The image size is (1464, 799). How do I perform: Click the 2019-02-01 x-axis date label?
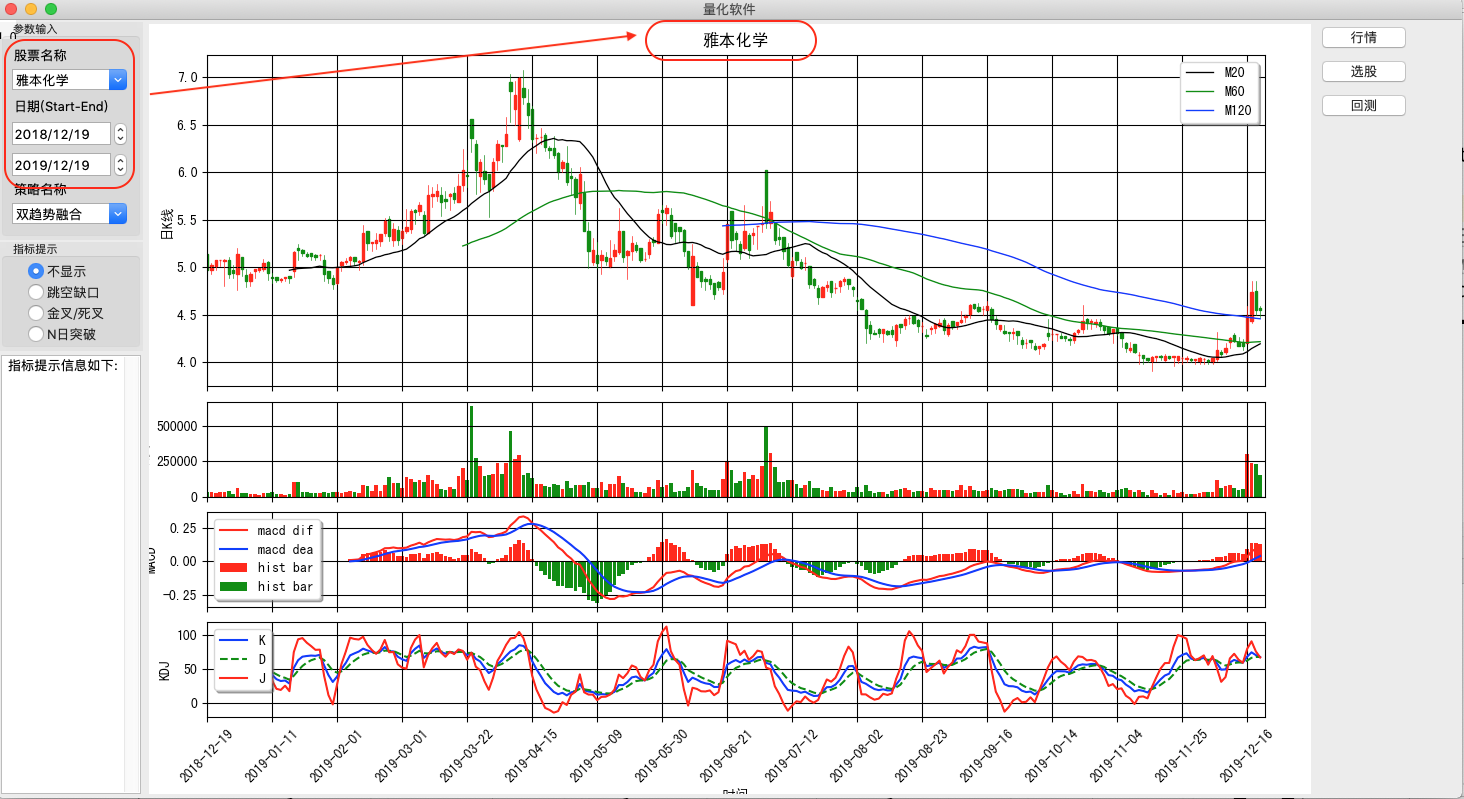[335, 754]
